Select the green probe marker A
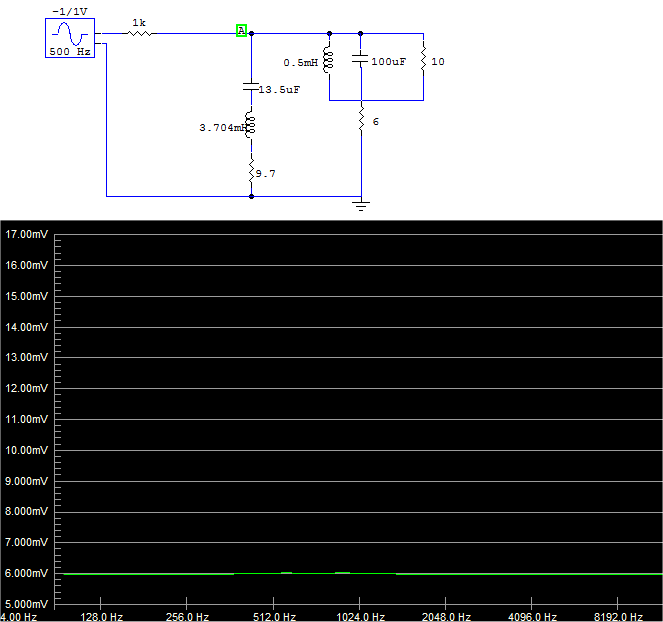Screen dimensions: 663x622 [x=241, y=30]
